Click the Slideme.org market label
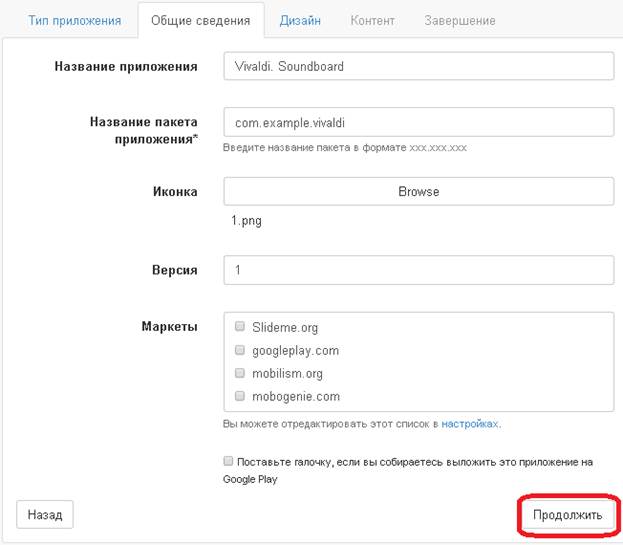The width and height of the screenshot is (623, 545). coord(285,327)
